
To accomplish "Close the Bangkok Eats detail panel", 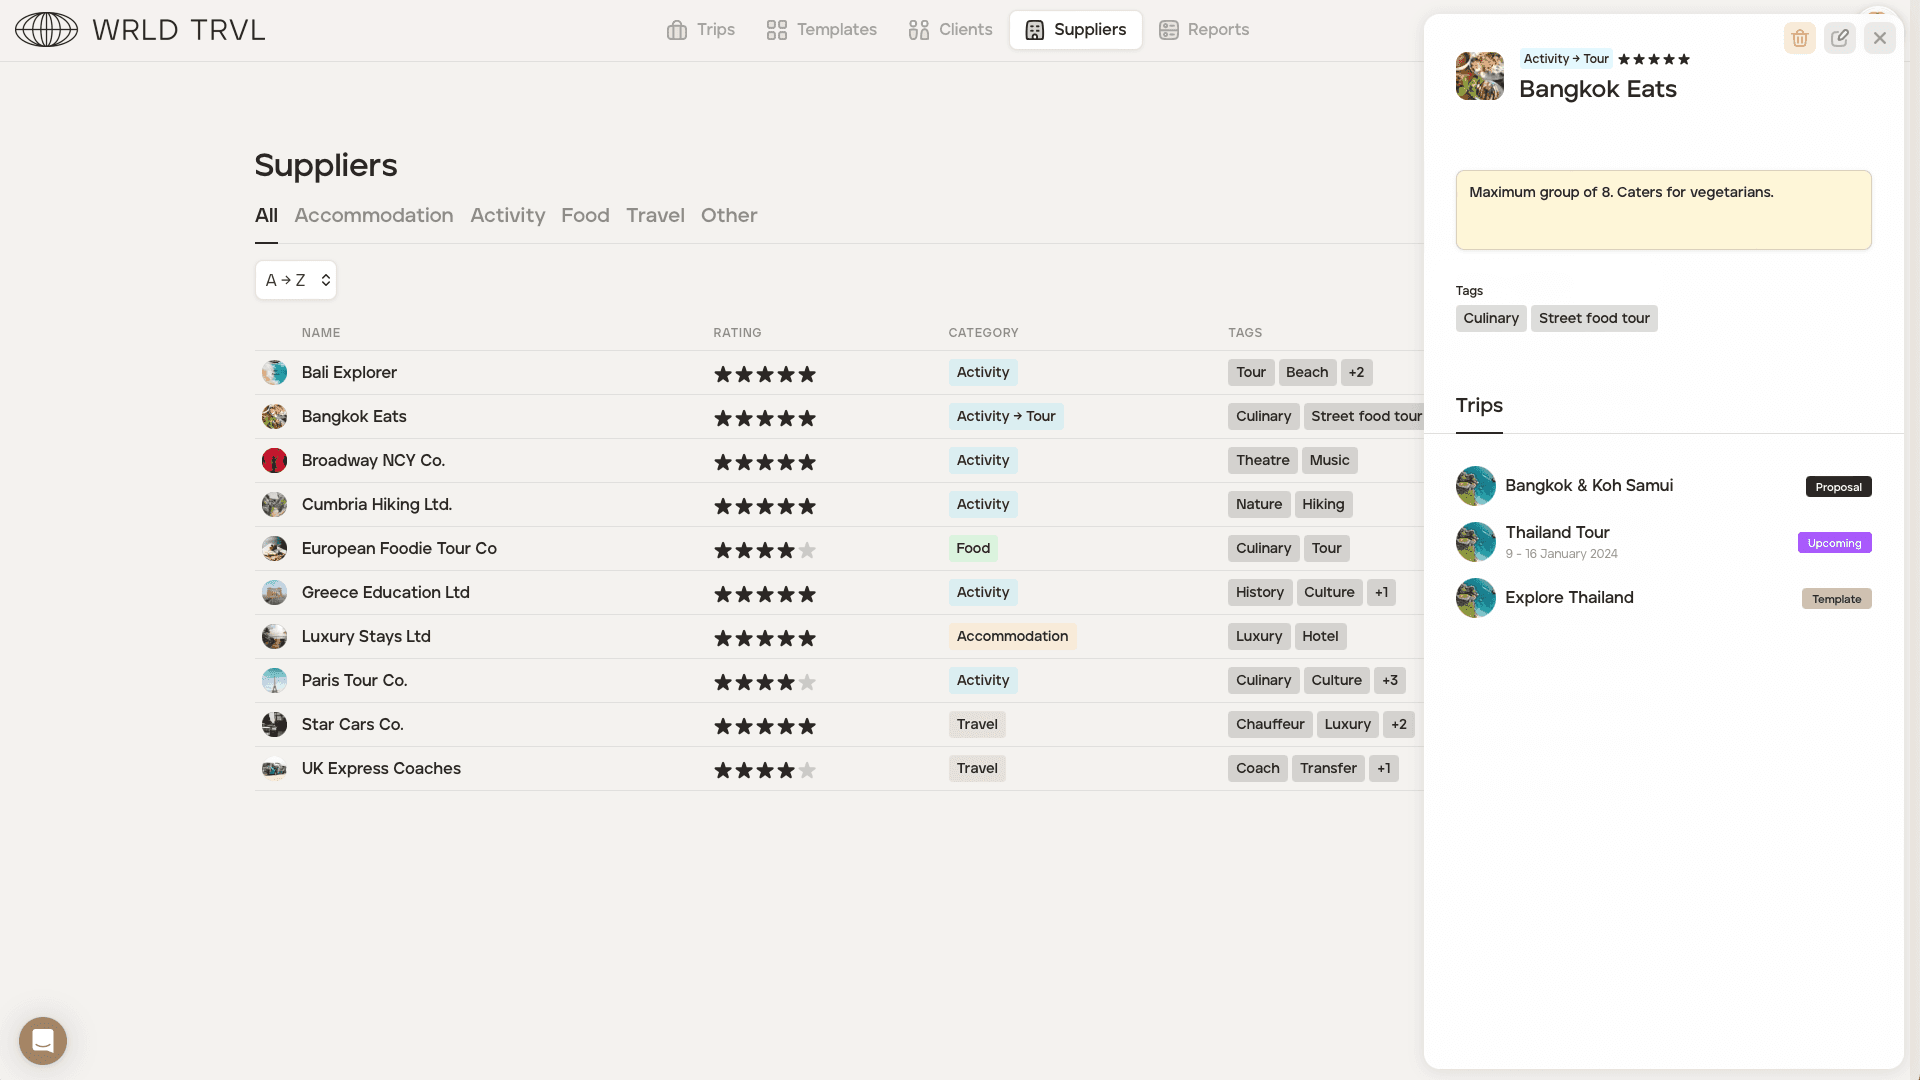I will tap(1880, 38).
